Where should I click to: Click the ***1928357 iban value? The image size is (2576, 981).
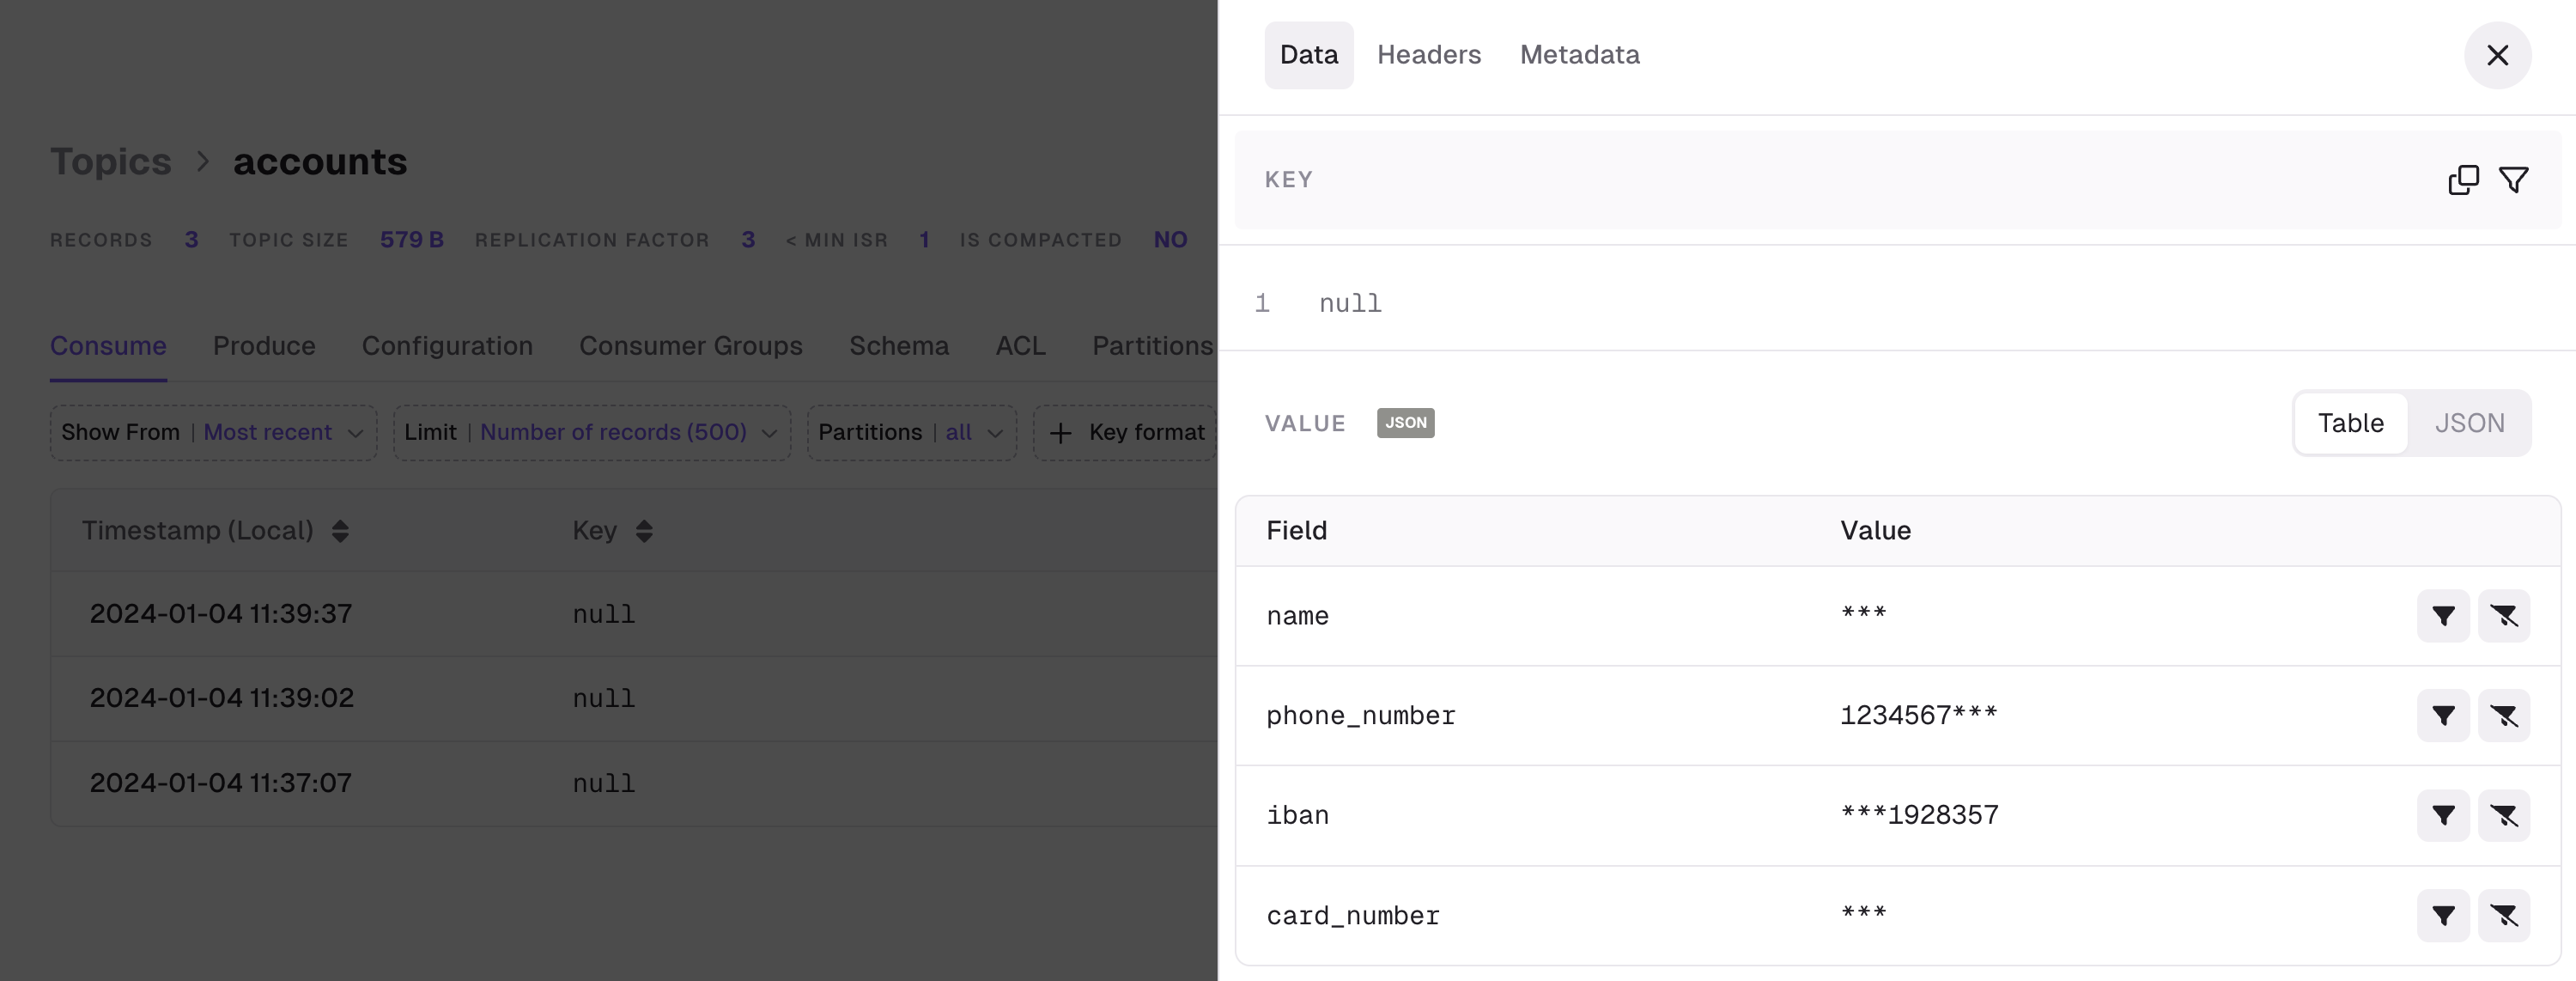point(1919,816)
